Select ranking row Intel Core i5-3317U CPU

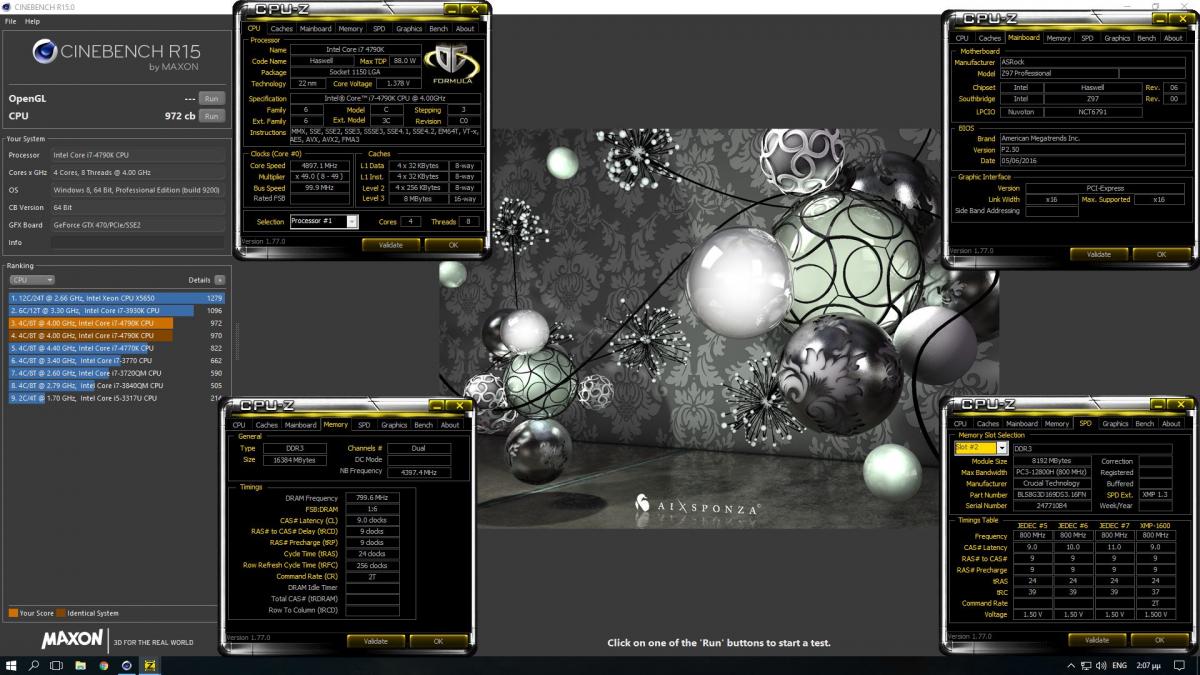tap(116, 398)
